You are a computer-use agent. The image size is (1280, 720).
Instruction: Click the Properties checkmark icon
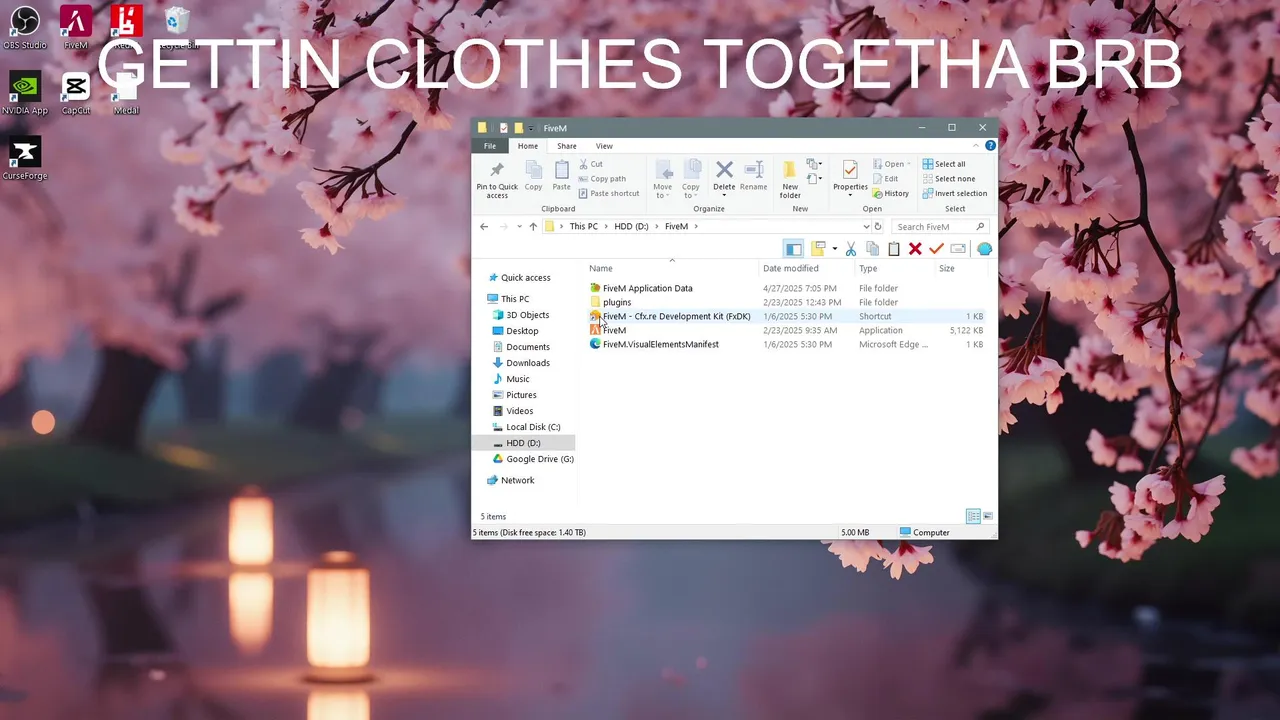coord(850,170)
